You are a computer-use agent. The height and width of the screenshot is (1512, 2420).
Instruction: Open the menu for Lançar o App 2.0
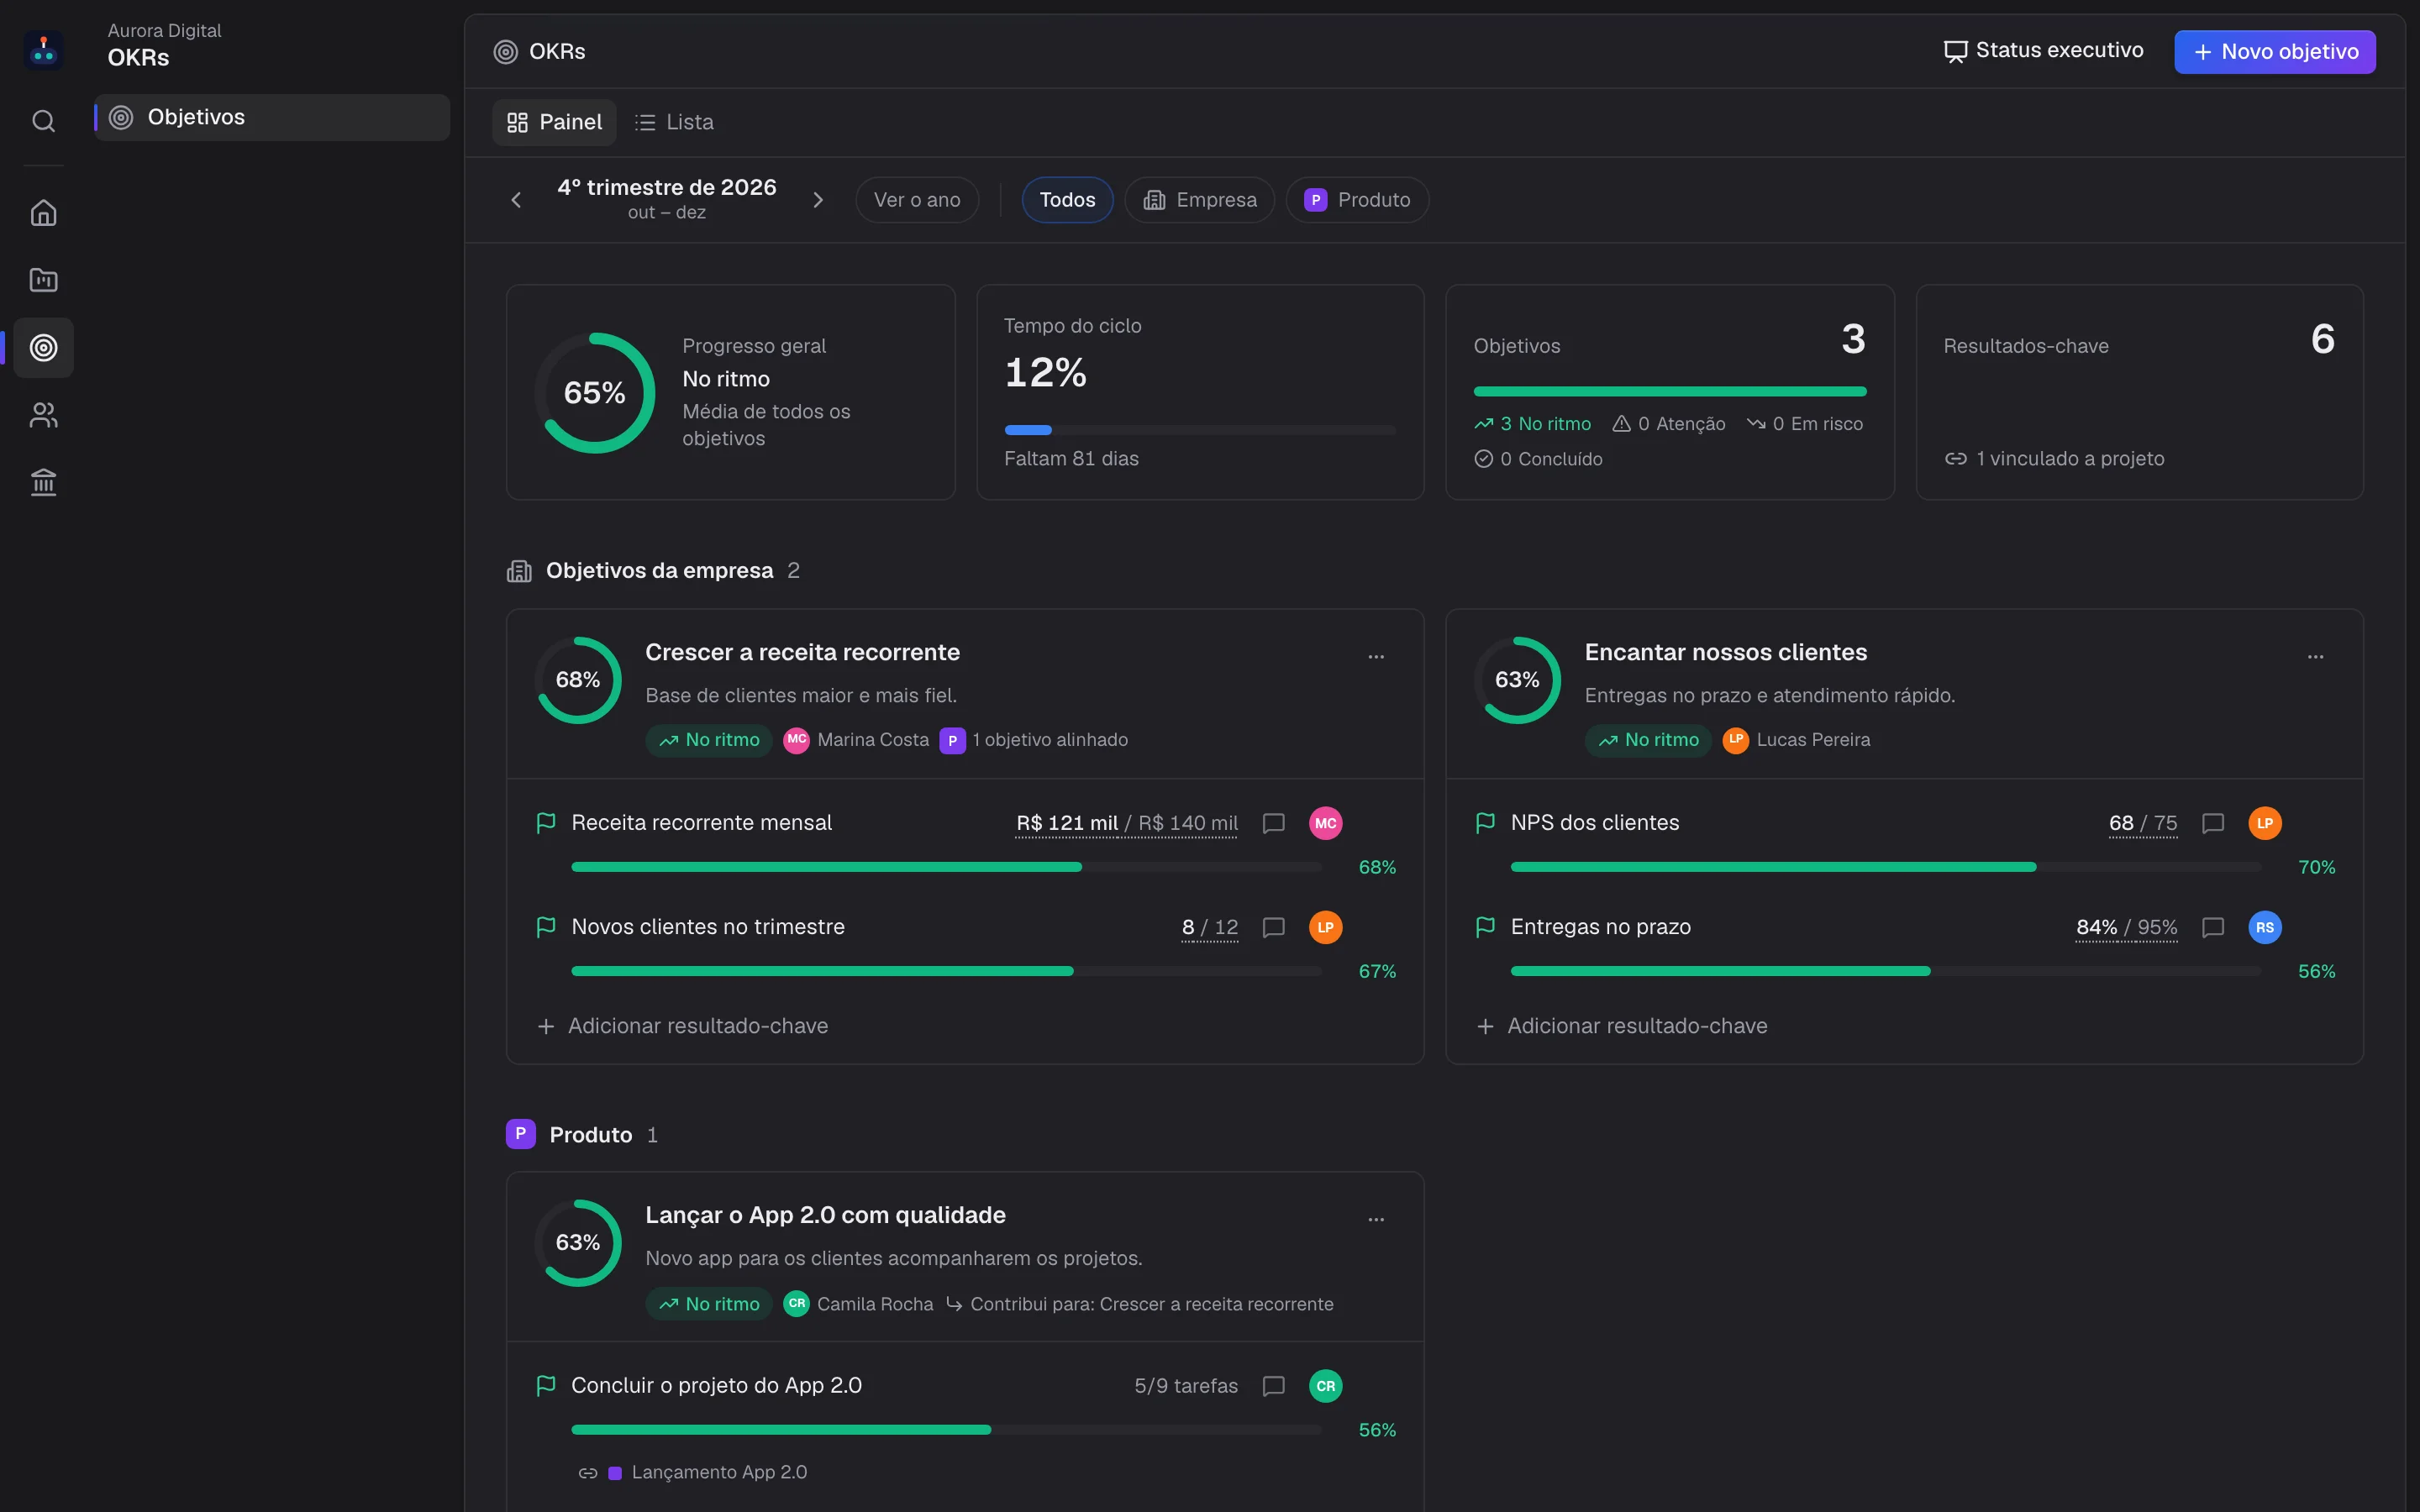tap(1376, 1220)
